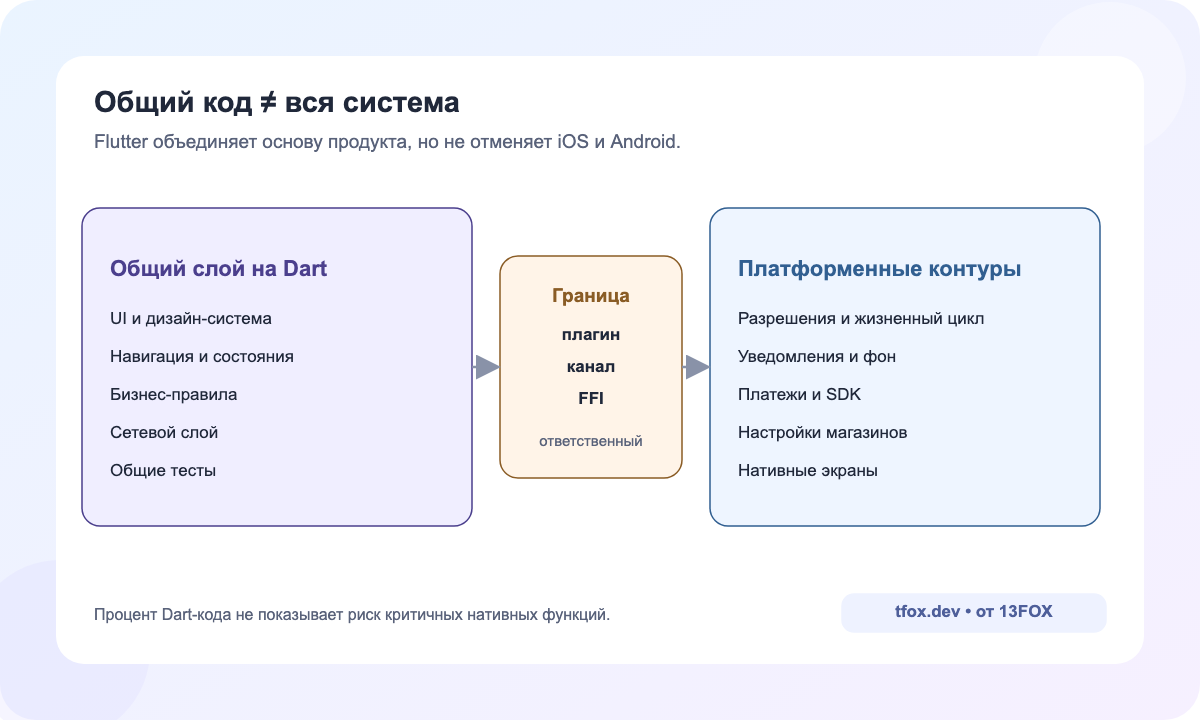
Task: Select the "Настройки магазинов" line
Action: (823, 432)
